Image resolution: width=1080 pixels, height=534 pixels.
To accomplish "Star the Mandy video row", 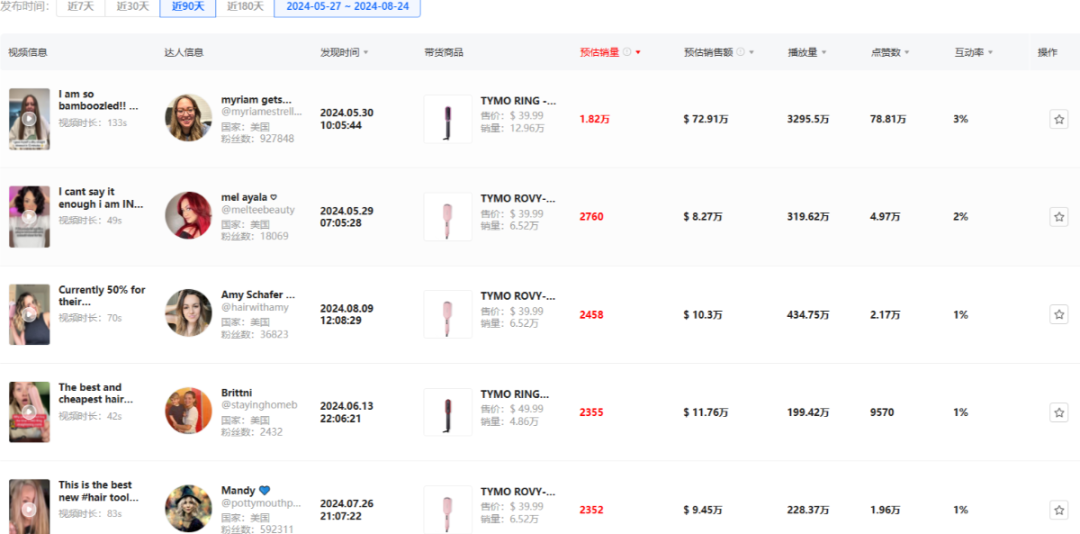I will [x=1059, y=510].
